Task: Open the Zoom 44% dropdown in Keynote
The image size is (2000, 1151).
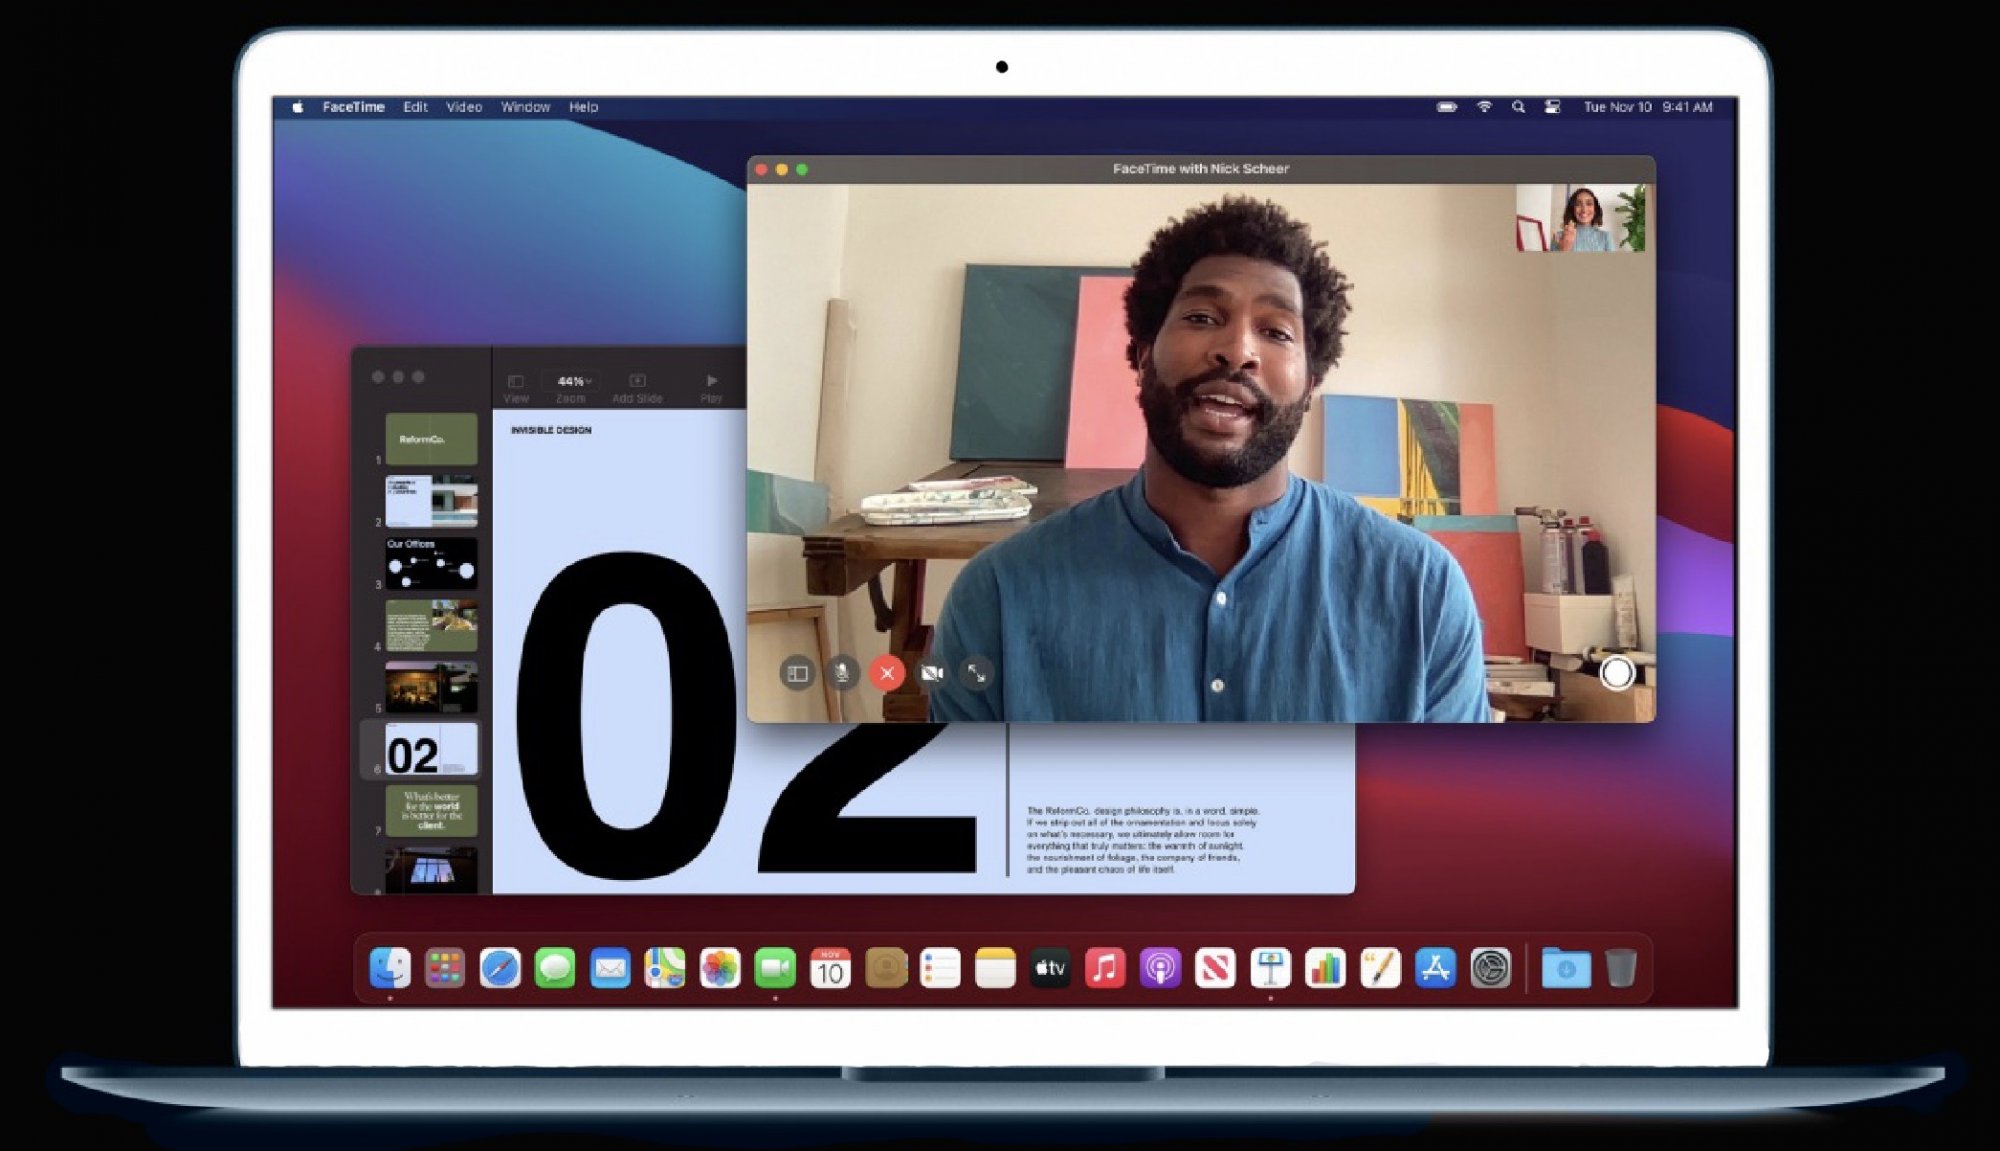Action: coord(573,382)
